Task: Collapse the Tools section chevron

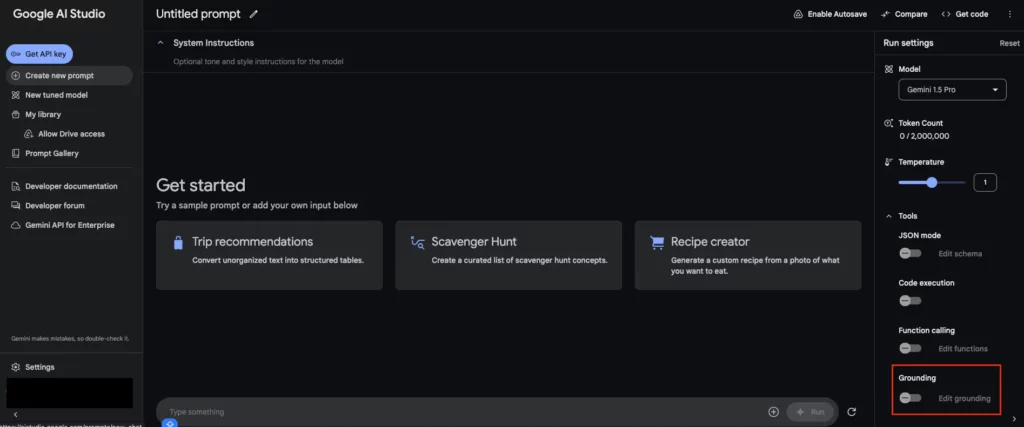Action: 888,216
